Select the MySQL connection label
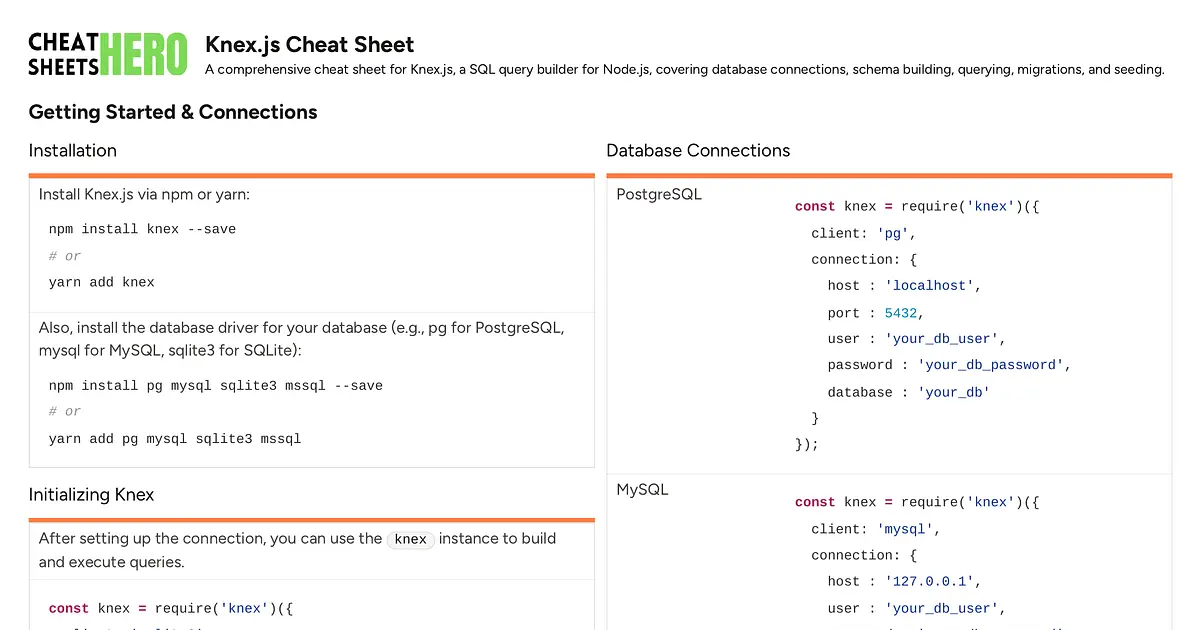The image size is (1200, 630). click(x=642, y=489)
